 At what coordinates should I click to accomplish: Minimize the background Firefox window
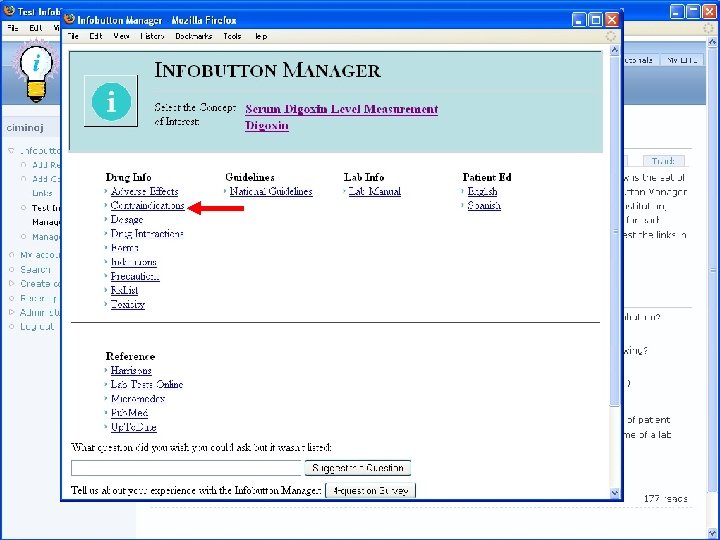pyautogui.click(x=677, y=11)
